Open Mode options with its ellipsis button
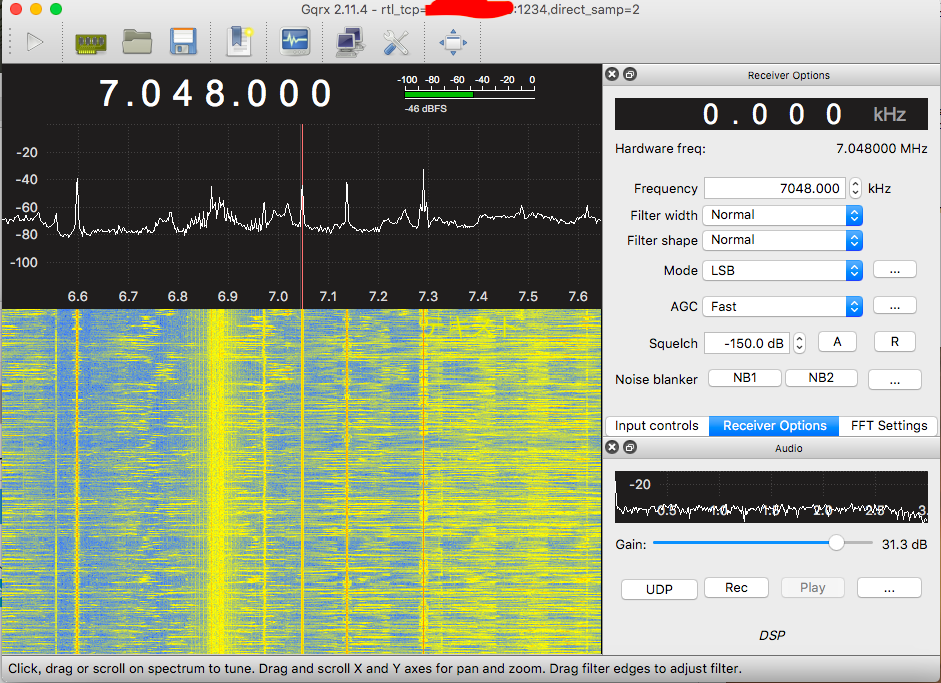The image size is (941, 683). [894, 269]
